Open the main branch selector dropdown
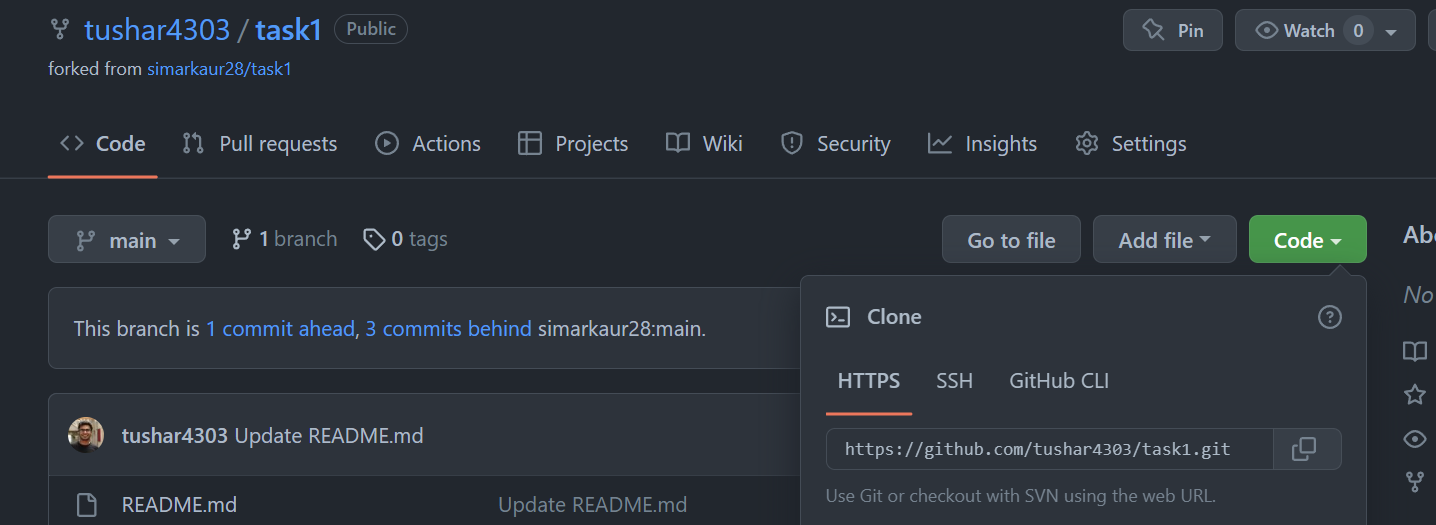1436x525 pixels. [x=127, y=239]
